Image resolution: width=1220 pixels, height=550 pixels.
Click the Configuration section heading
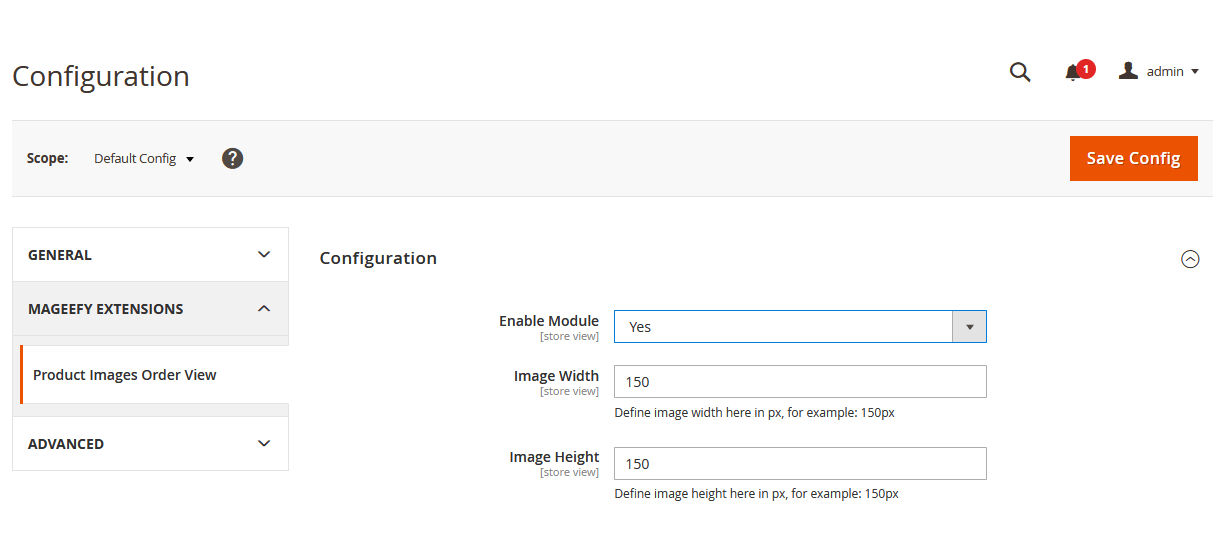(378, 258)
